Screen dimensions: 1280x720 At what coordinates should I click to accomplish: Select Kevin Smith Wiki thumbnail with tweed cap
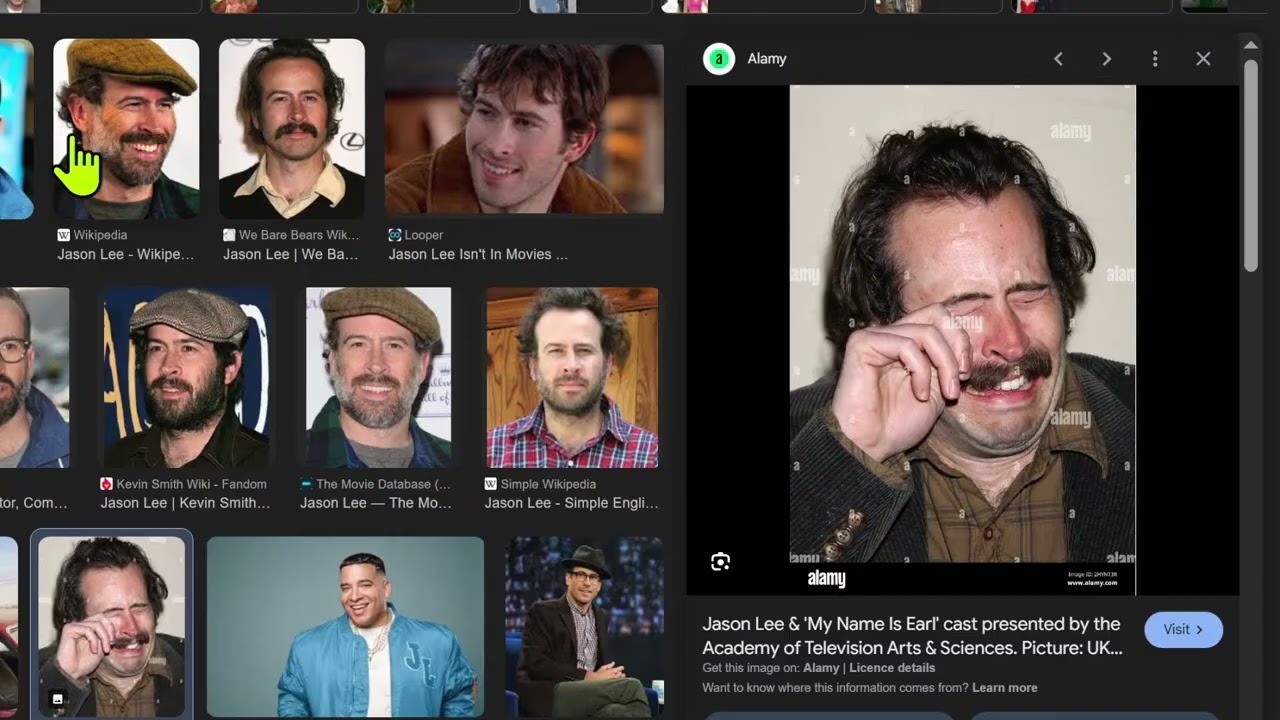point(186,378)
